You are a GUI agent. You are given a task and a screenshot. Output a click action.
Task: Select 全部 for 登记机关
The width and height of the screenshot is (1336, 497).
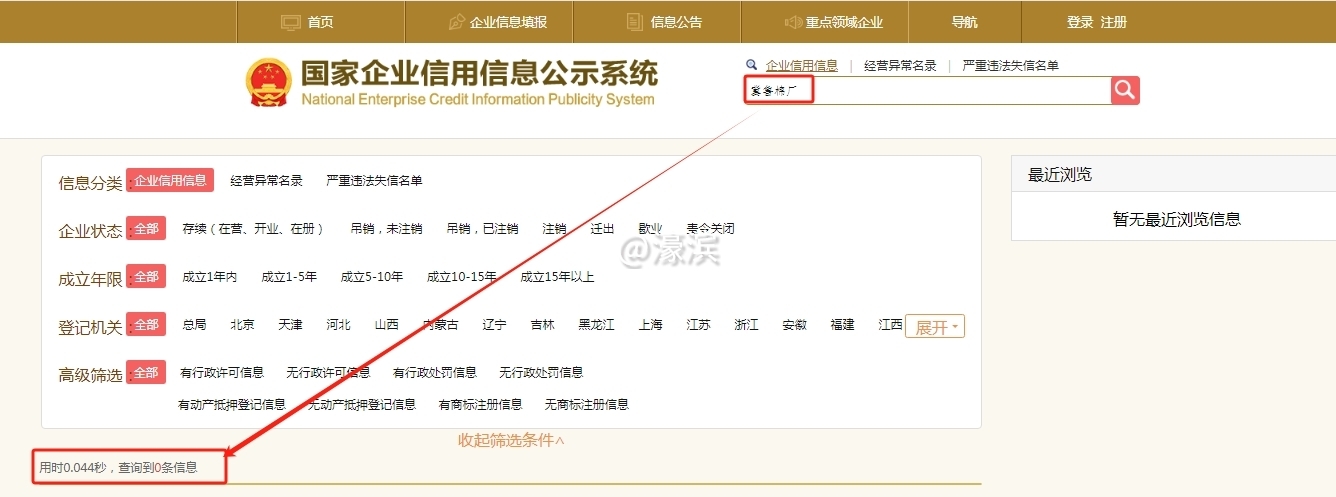146,324
